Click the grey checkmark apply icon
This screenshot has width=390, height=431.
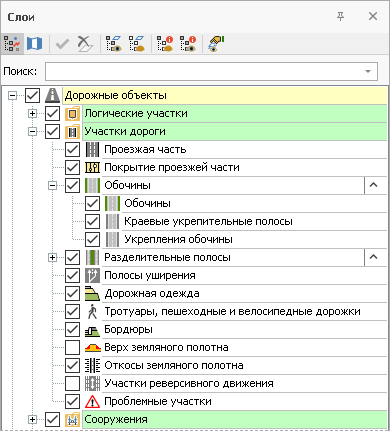(x=62, y=44)
